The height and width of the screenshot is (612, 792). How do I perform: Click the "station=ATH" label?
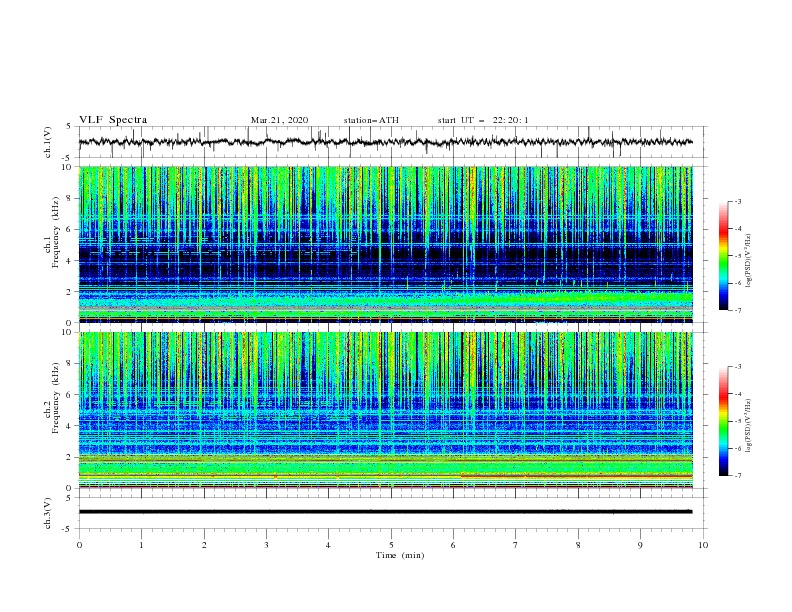[371, 120]
